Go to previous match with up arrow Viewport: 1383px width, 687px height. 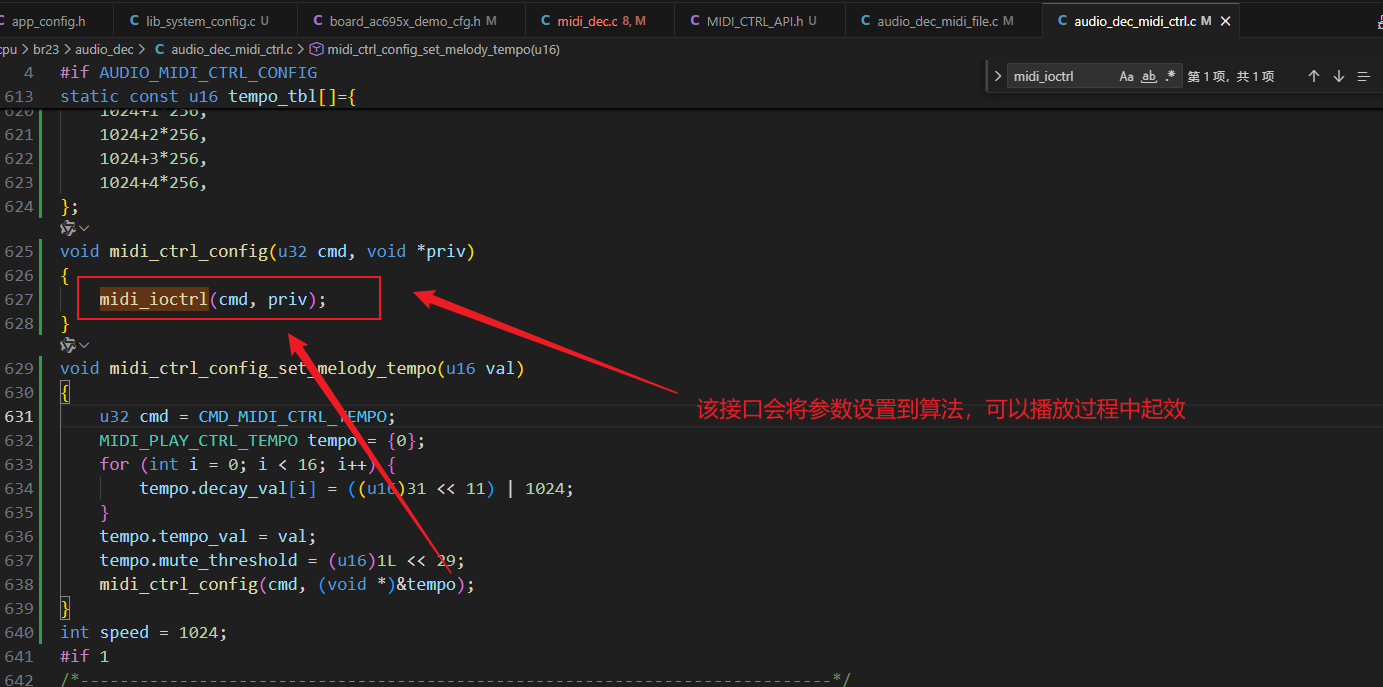tap(1314, 76)
